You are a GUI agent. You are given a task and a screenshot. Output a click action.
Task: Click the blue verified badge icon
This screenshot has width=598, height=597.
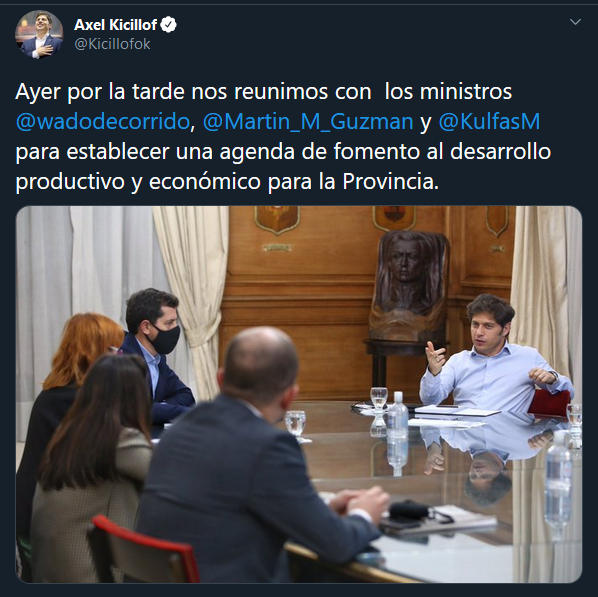168,25
